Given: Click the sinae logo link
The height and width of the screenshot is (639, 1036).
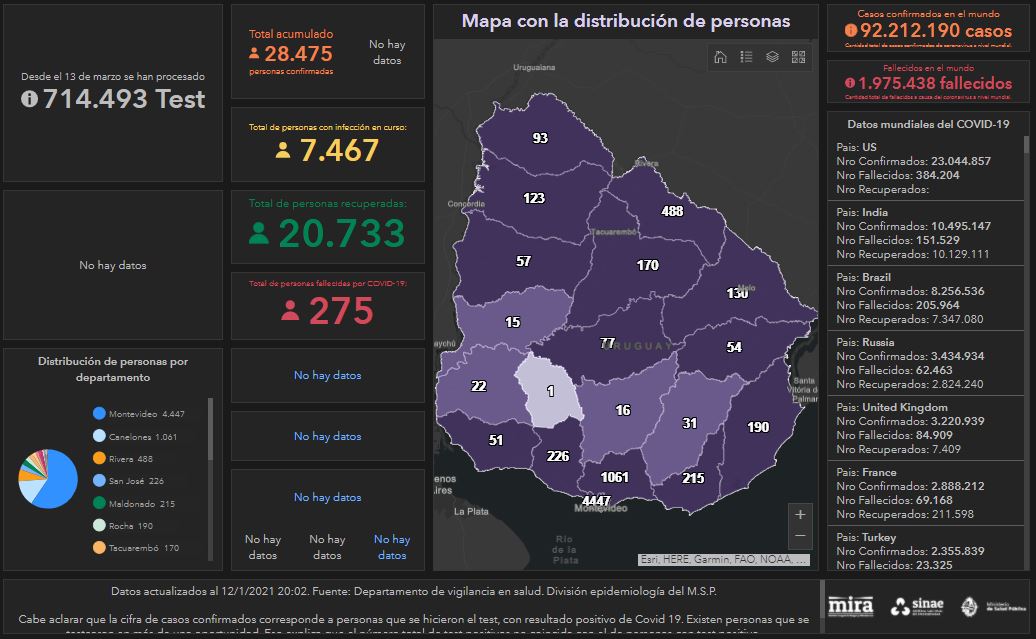Looking at the screenshot, I should [915, 606].
